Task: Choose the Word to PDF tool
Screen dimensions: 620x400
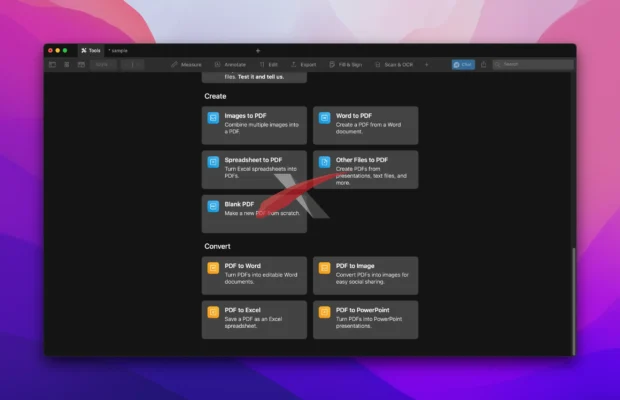Action: (x=365, y=125)
